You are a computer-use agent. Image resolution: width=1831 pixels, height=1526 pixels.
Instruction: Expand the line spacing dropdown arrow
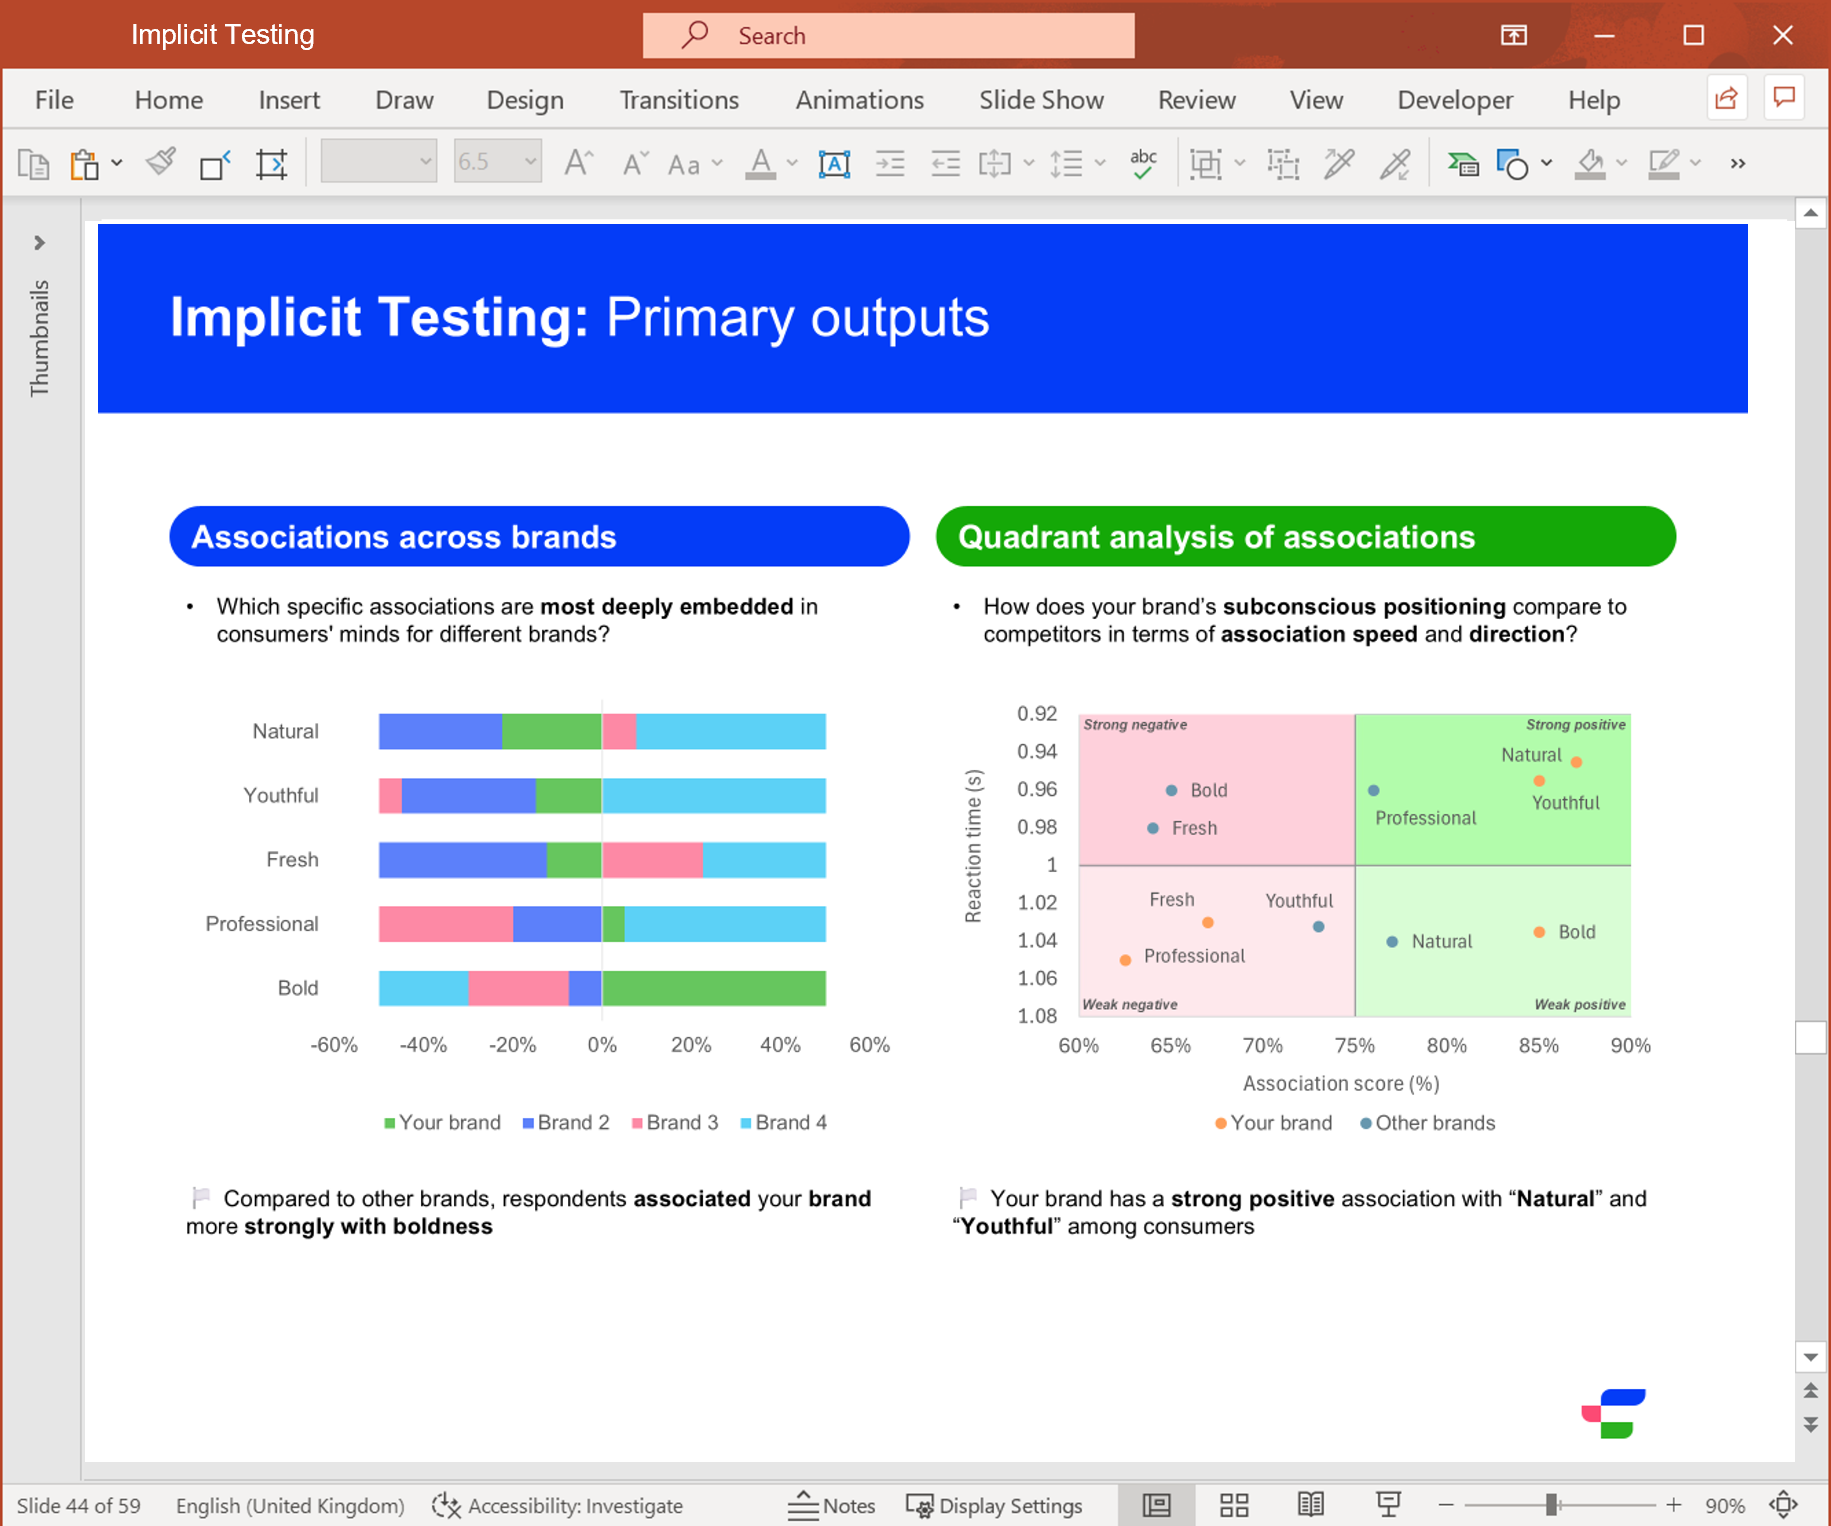click(1100, 163)
